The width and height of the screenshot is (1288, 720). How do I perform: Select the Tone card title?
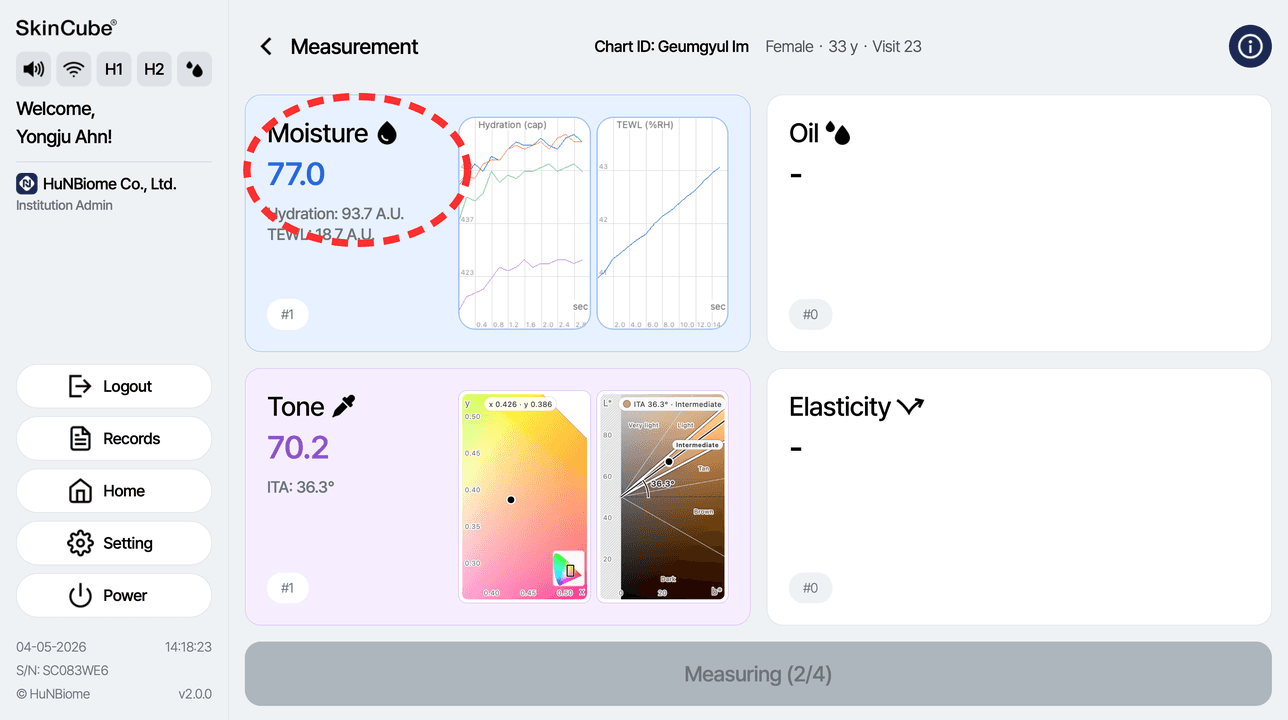[296, 406]
